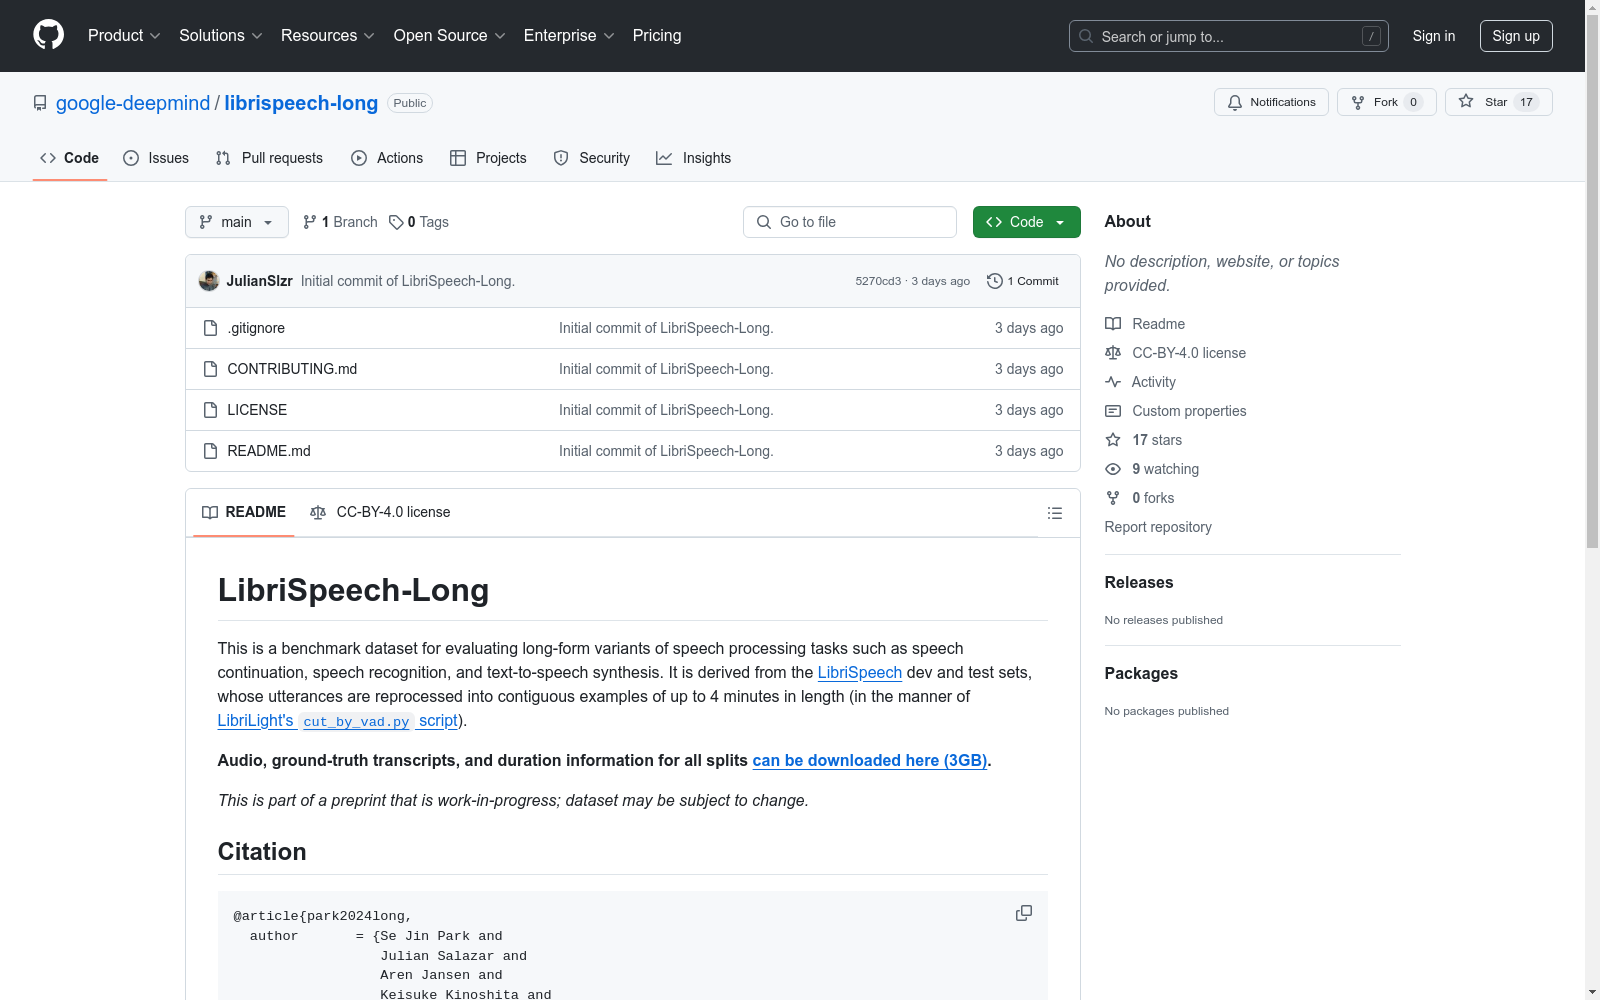Screen dimensions: 1600x1000
Task: Expand the Product menu
Action: (x=124, y=35)
